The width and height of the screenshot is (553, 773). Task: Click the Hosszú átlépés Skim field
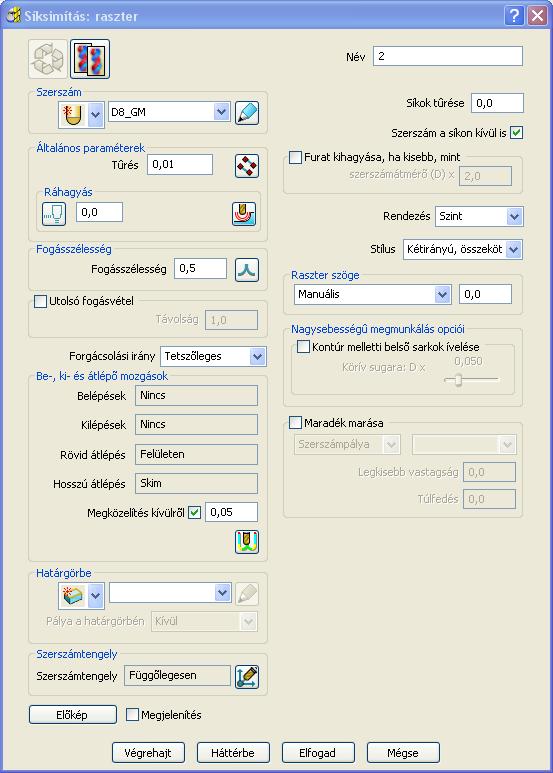197,484
